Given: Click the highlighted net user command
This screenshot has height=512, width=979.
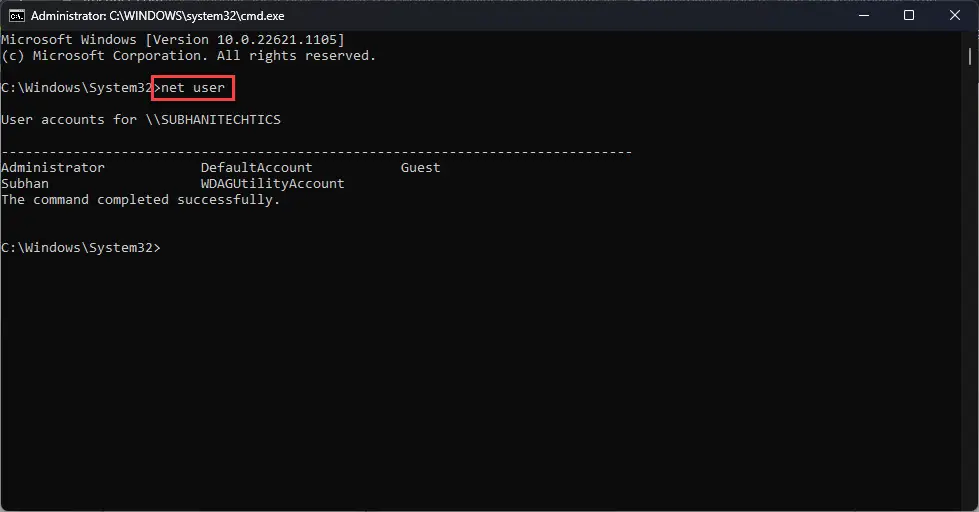Looking at the screenshot, I should (x=193, y=88).
